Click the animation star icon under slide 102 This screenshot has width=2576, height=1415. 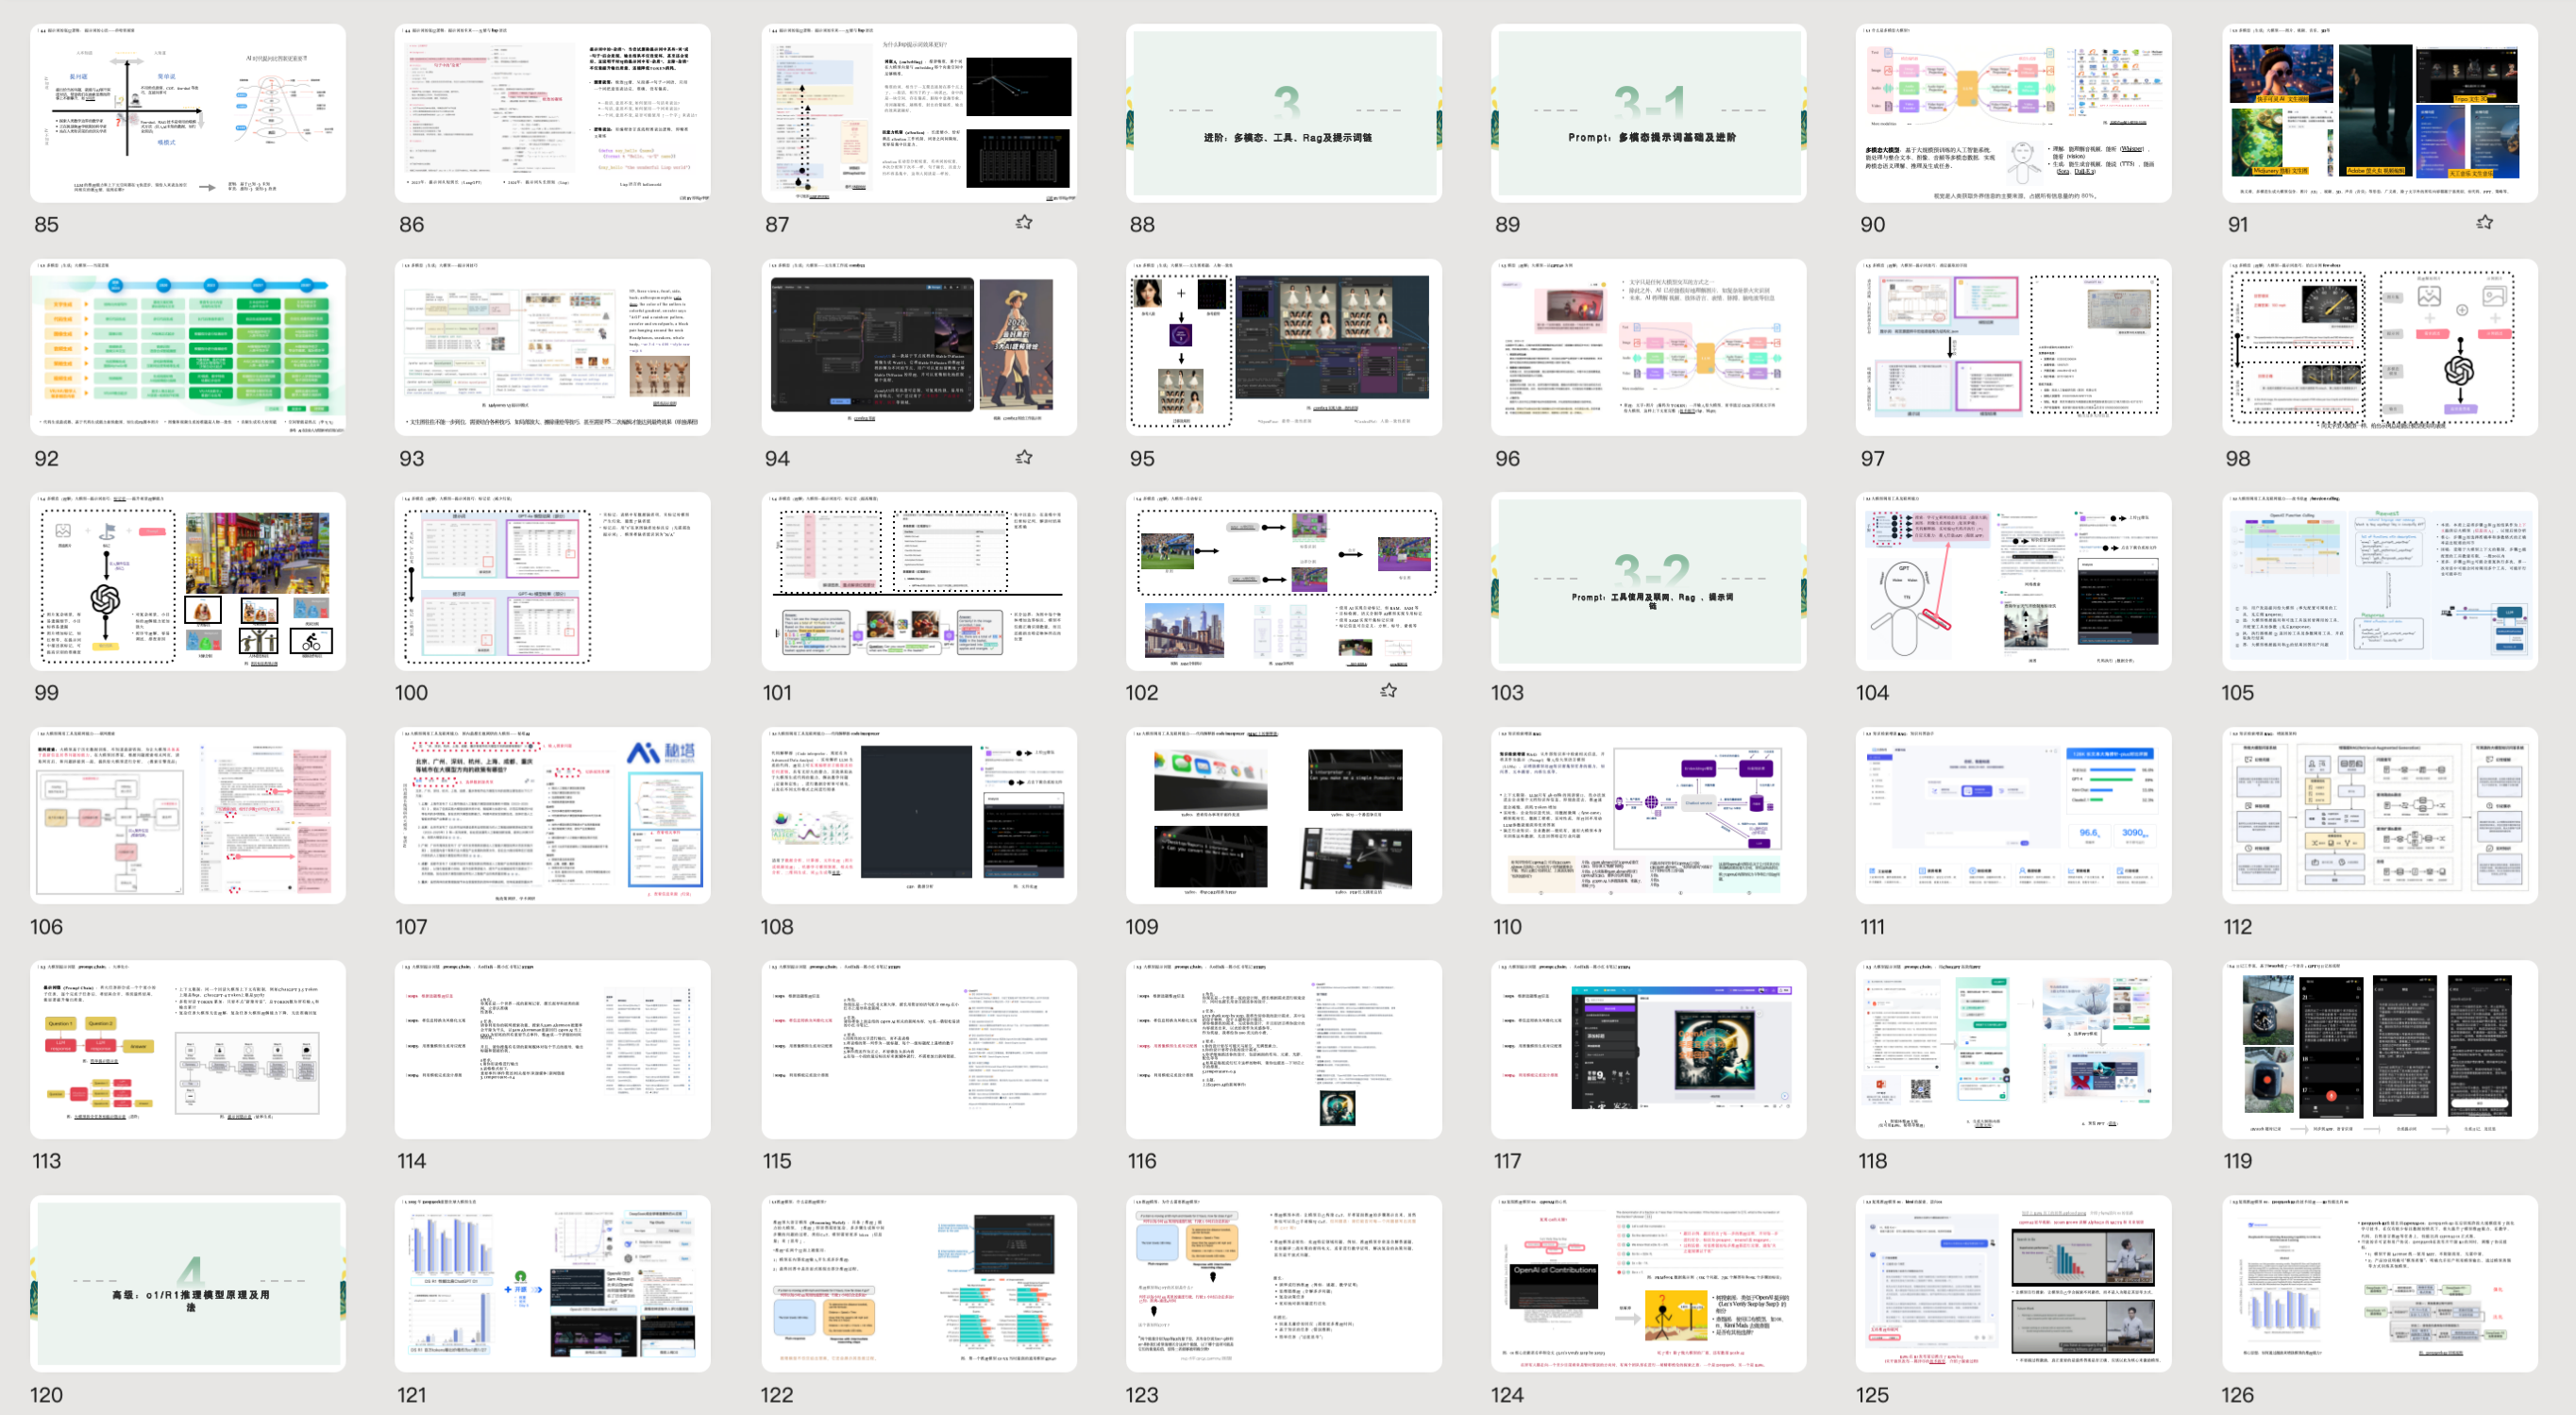(1389, 690)
